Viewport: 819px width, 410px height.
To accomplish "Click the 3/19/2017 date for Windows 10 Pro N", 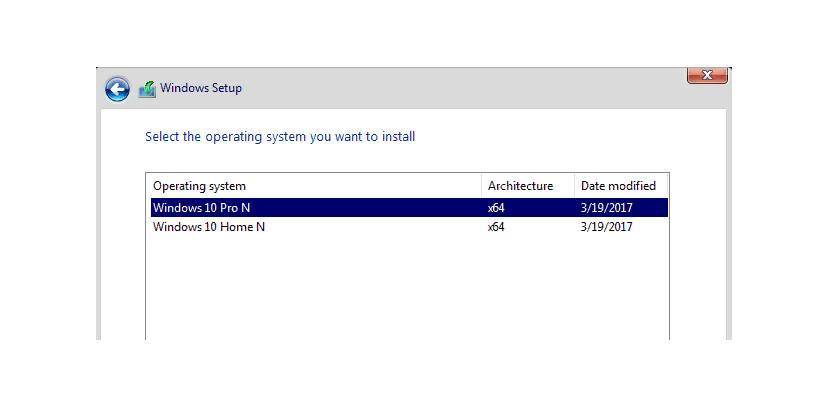I will click(x=606, y=208).
